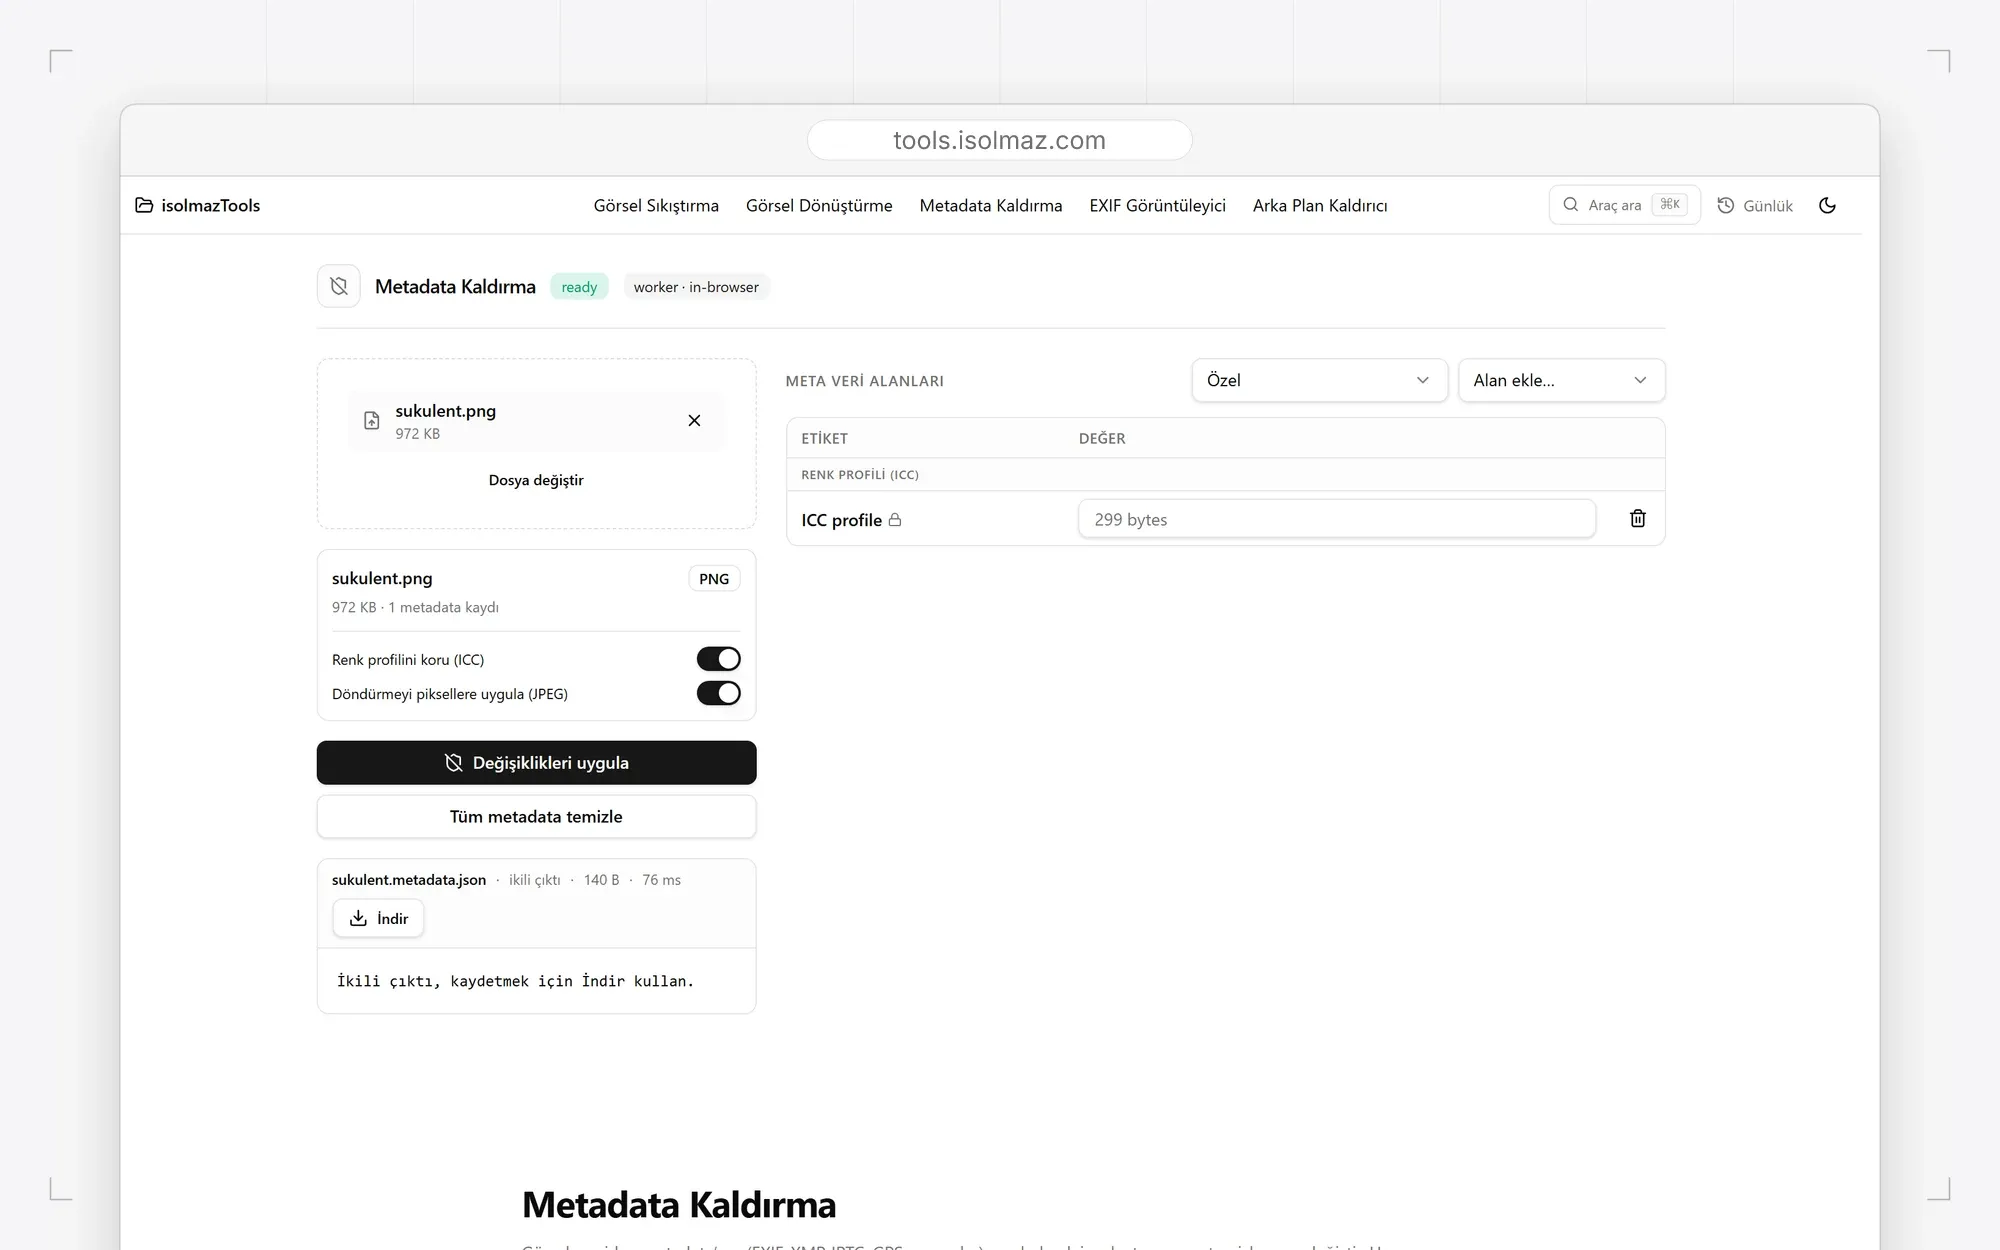
Task: Click the file upload icon beside sukulent.png
Action: (372, 421)
